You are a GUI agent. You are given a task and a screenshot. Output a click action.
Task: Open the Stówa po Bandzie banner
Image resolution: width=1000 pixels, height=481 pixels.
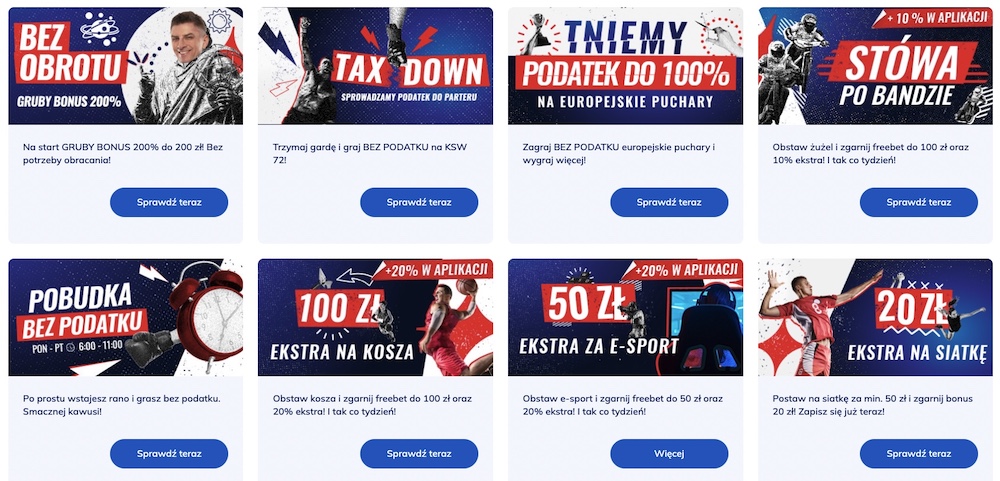[x=876, y=66]
